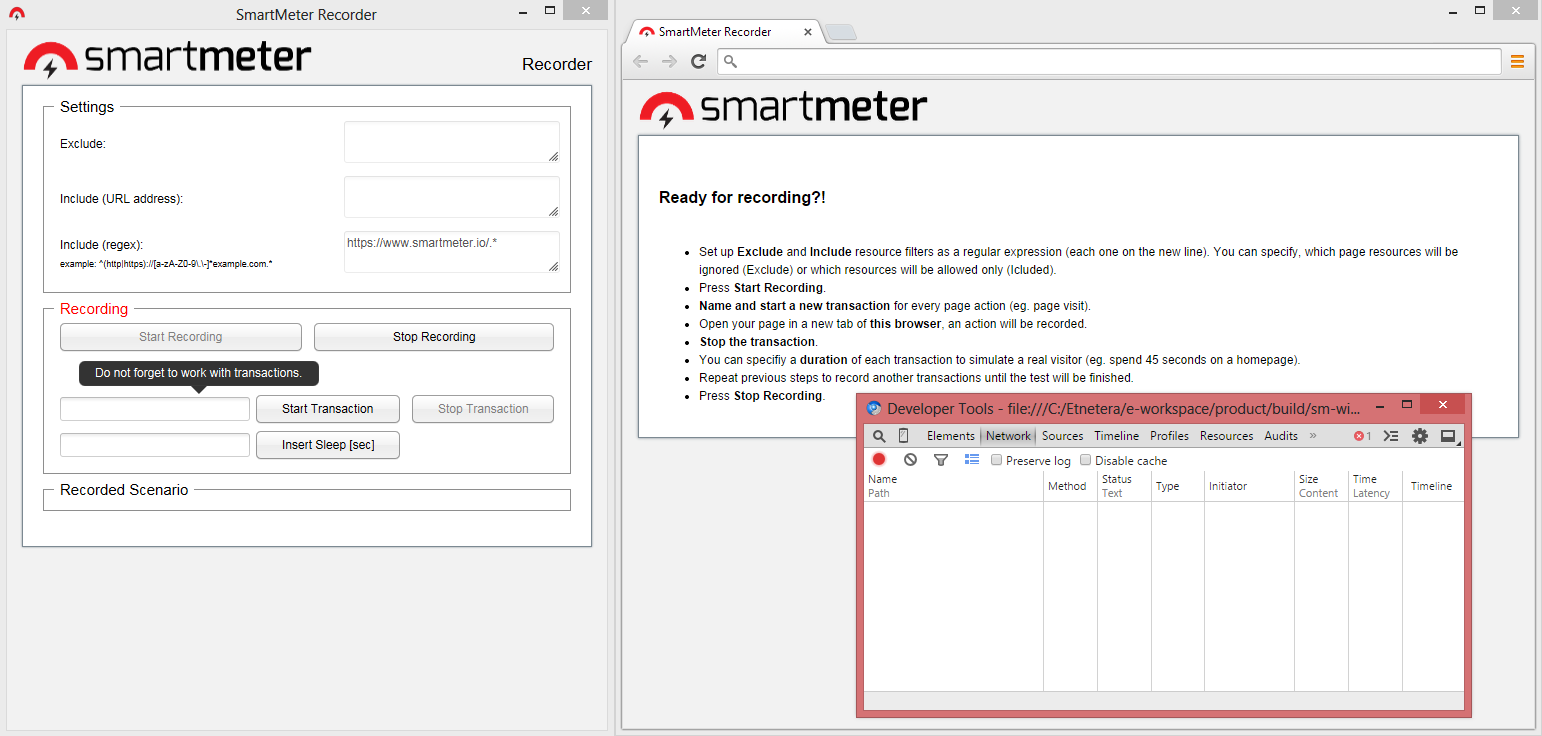
Task: Click the smartmeter logo in the Recorder window
Action: [167, 58]
